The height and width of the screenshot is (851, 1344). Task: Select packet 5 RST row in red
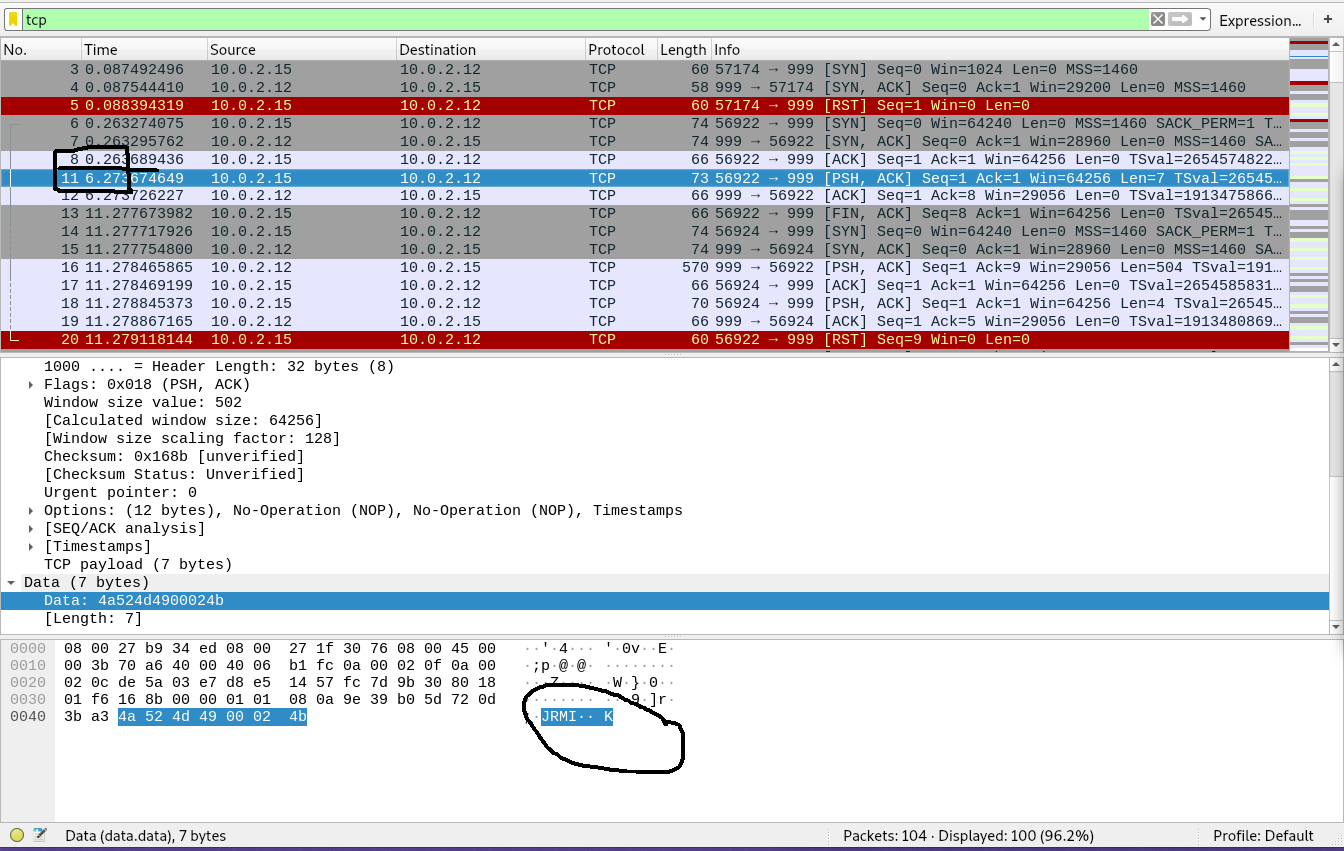pyautogui.click(x=644, y=105)
